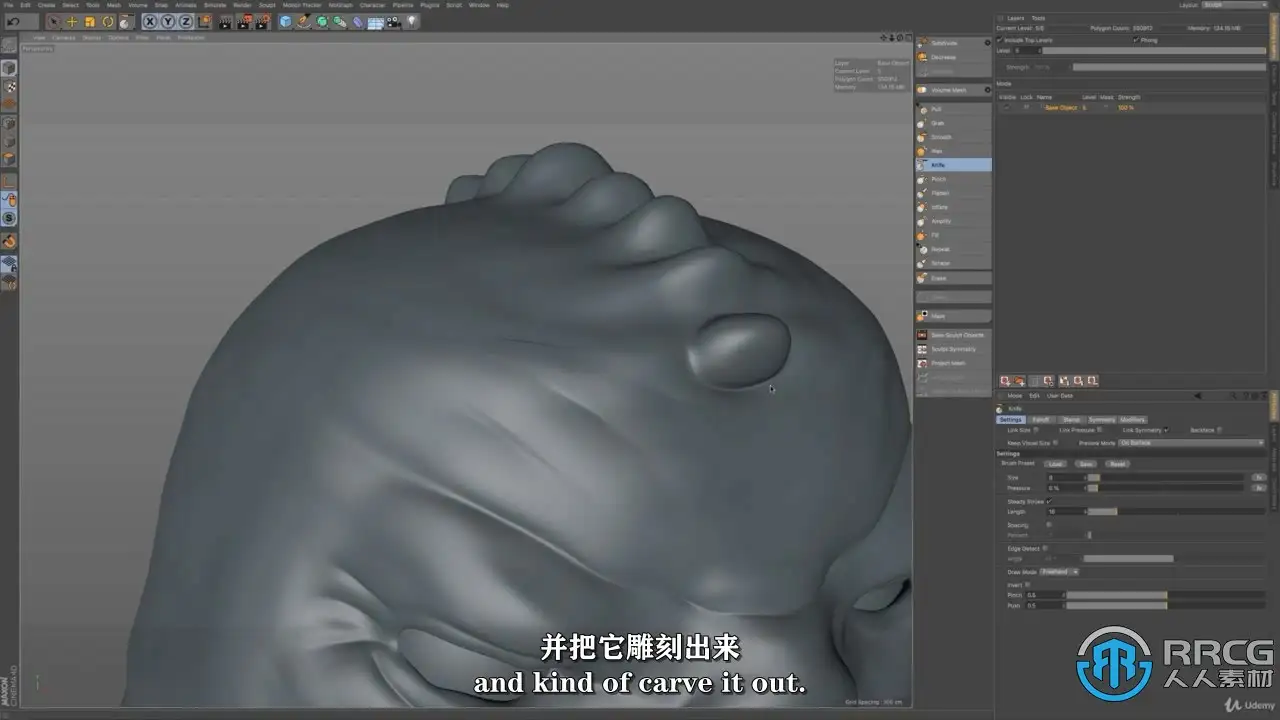Select the Repeat sculpt brush
The height and width of the screenshot is (720, 1280).
953,249
